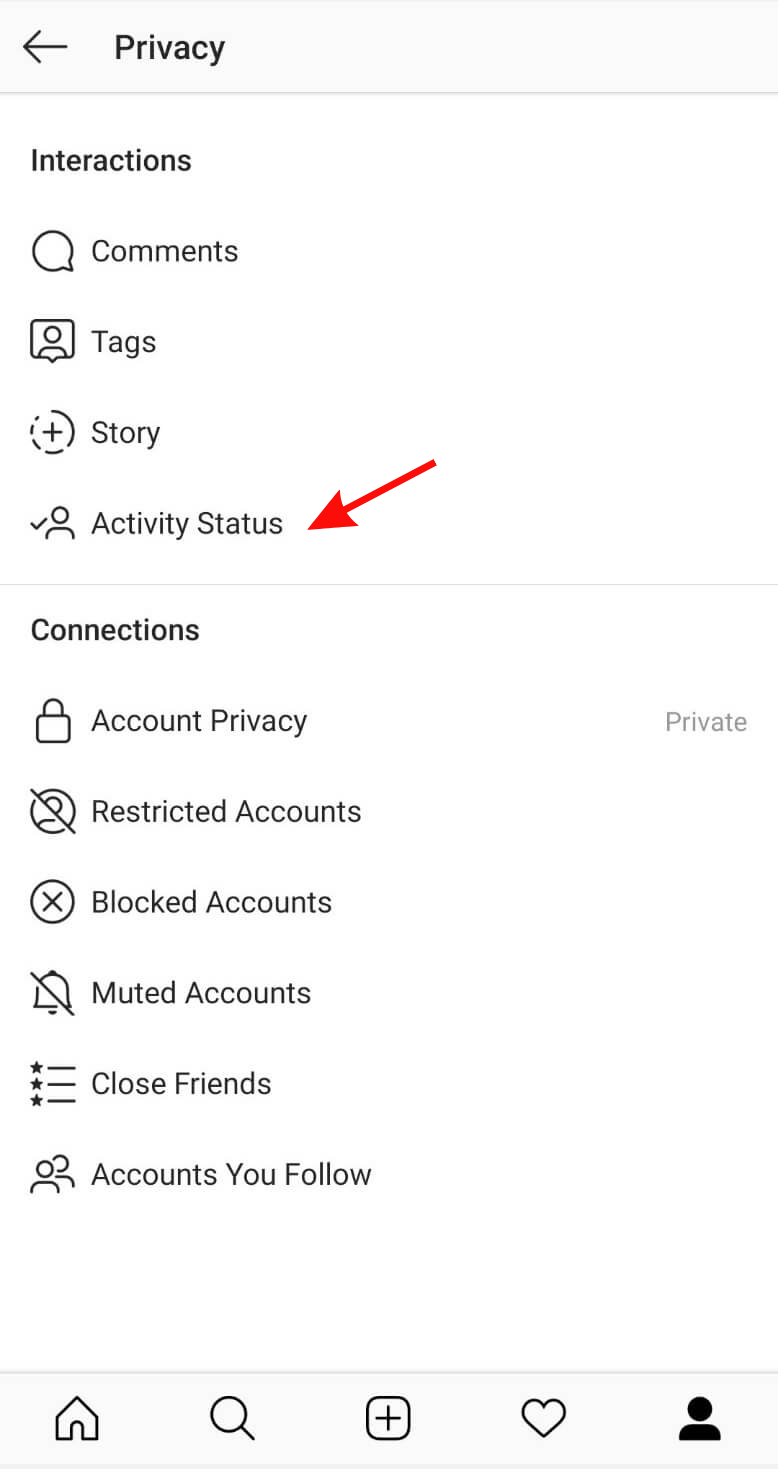Click the Activity Status person-check icon

(53, 524)
